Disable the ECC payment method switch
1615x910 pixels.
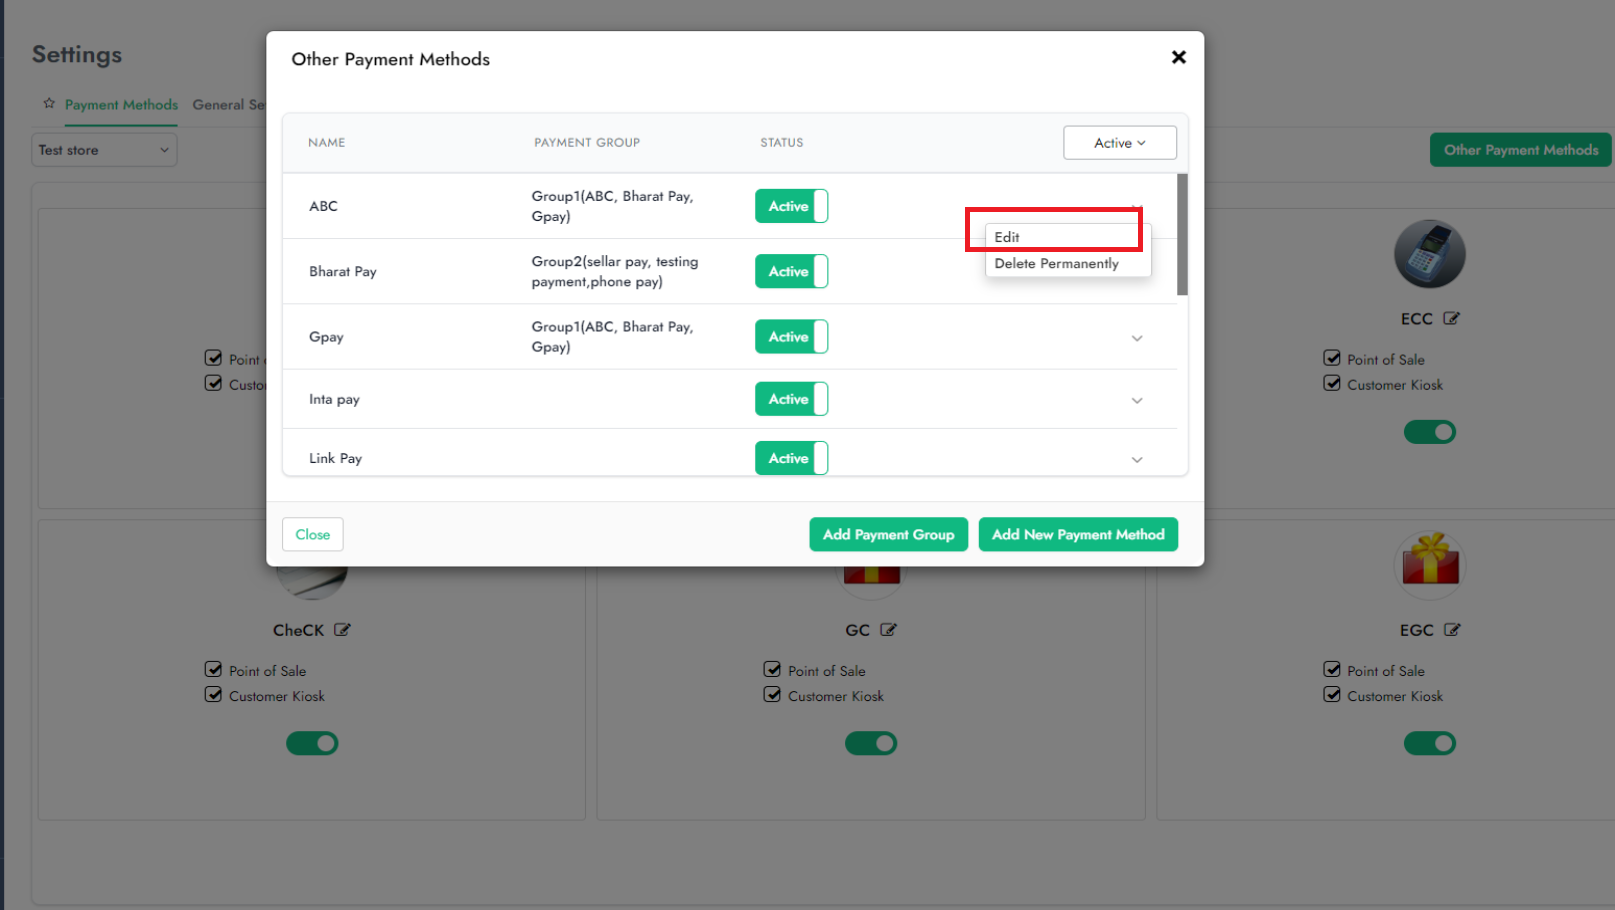tap(1429, 432)
